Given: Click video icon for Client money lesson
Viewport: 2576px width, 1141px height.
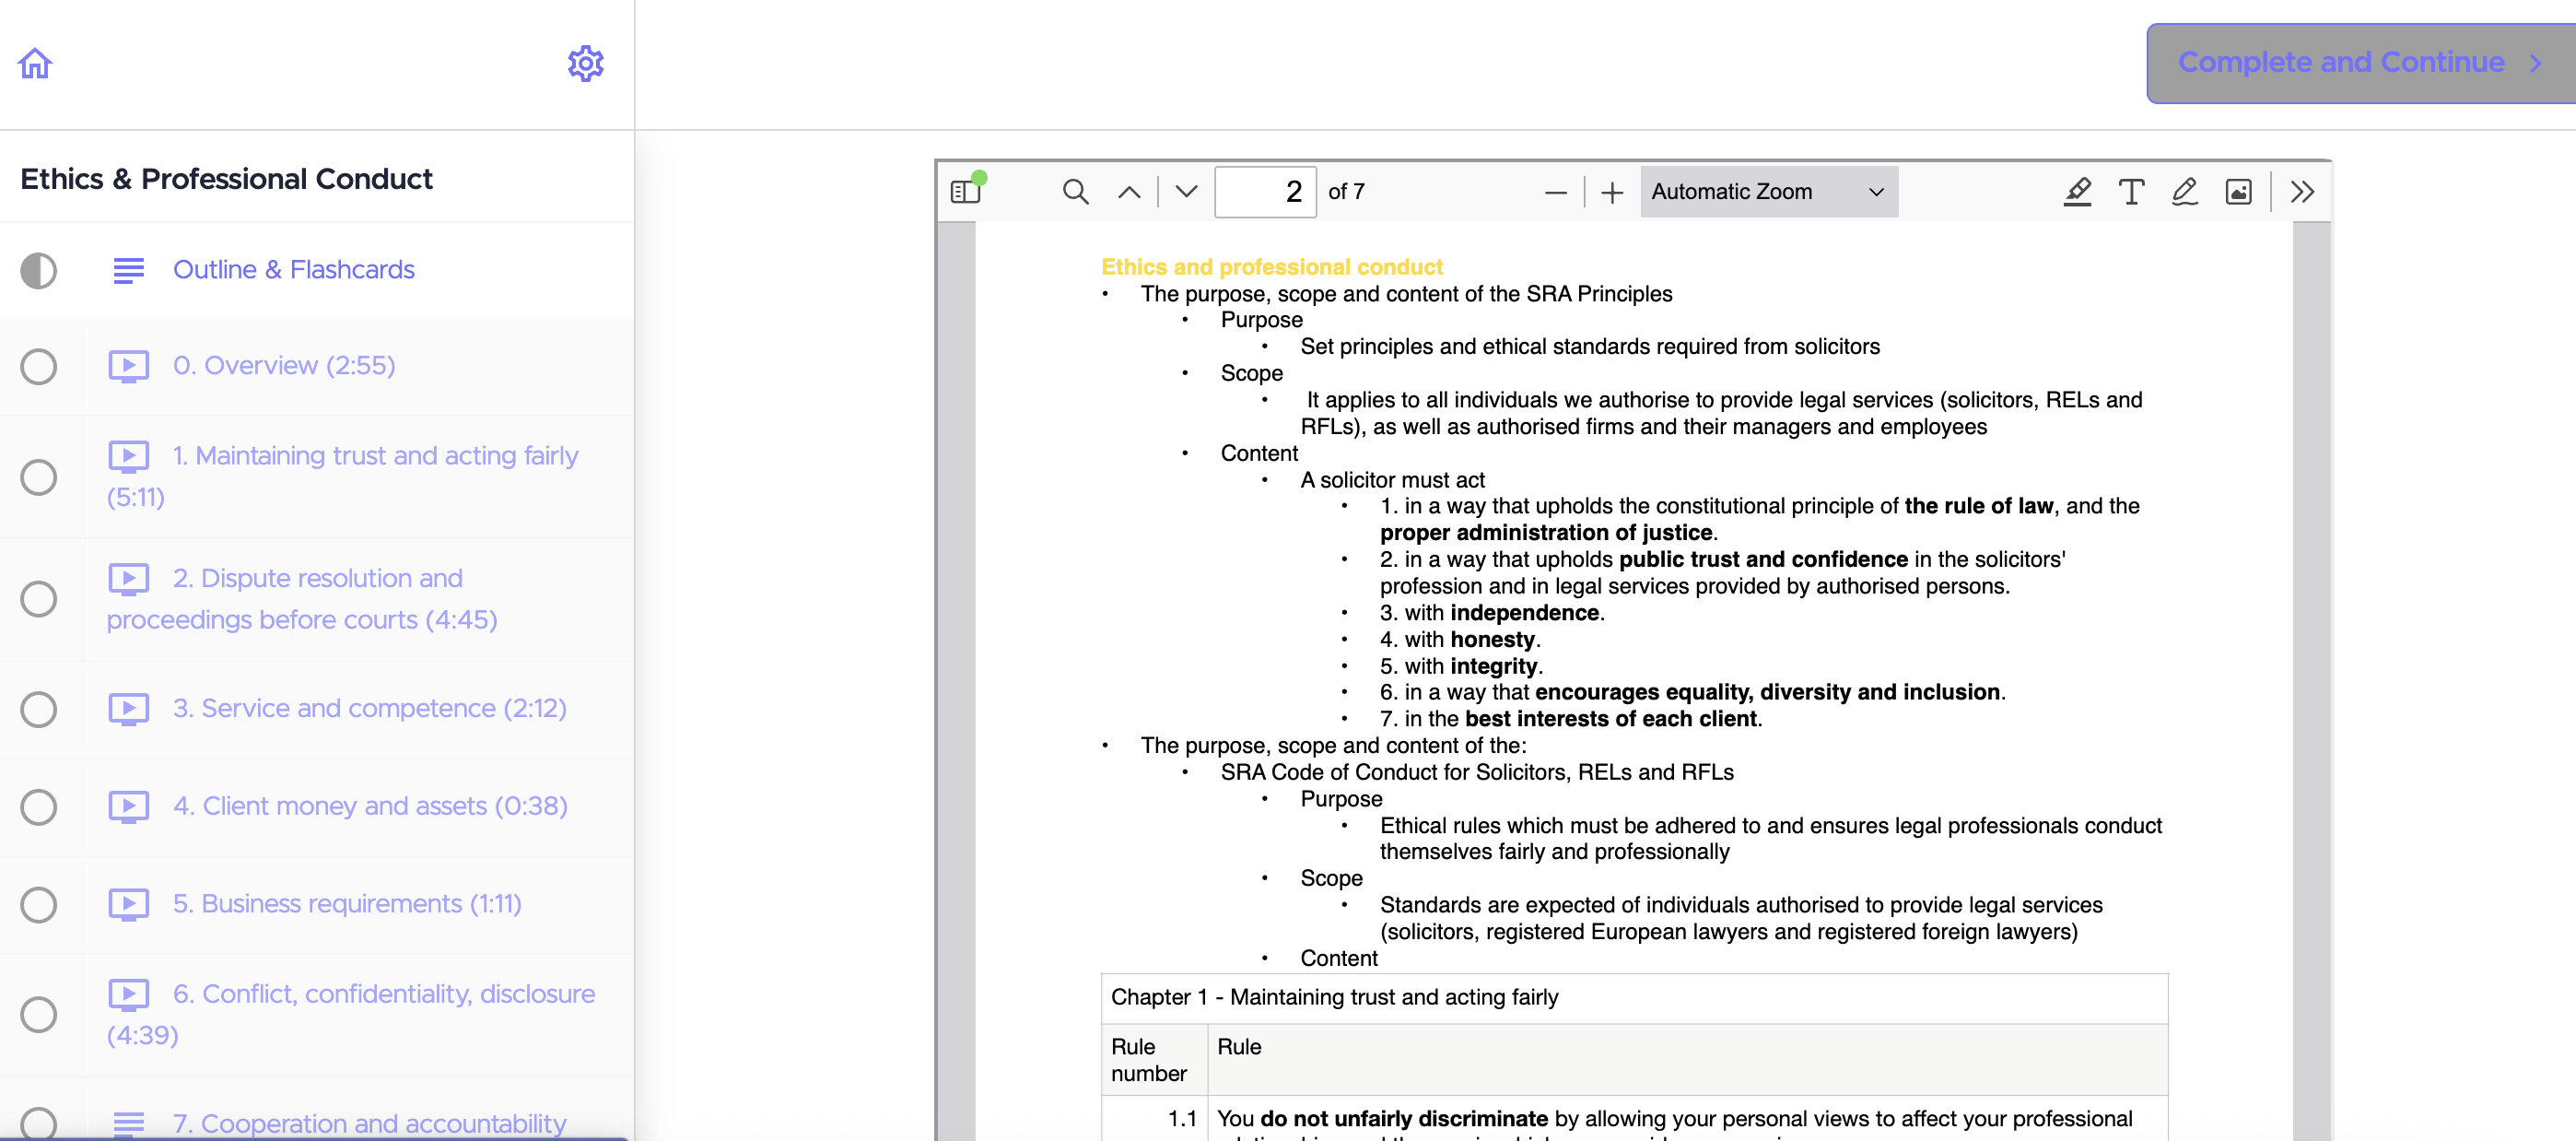Looking at the screenshot, I should click(129, 807).
